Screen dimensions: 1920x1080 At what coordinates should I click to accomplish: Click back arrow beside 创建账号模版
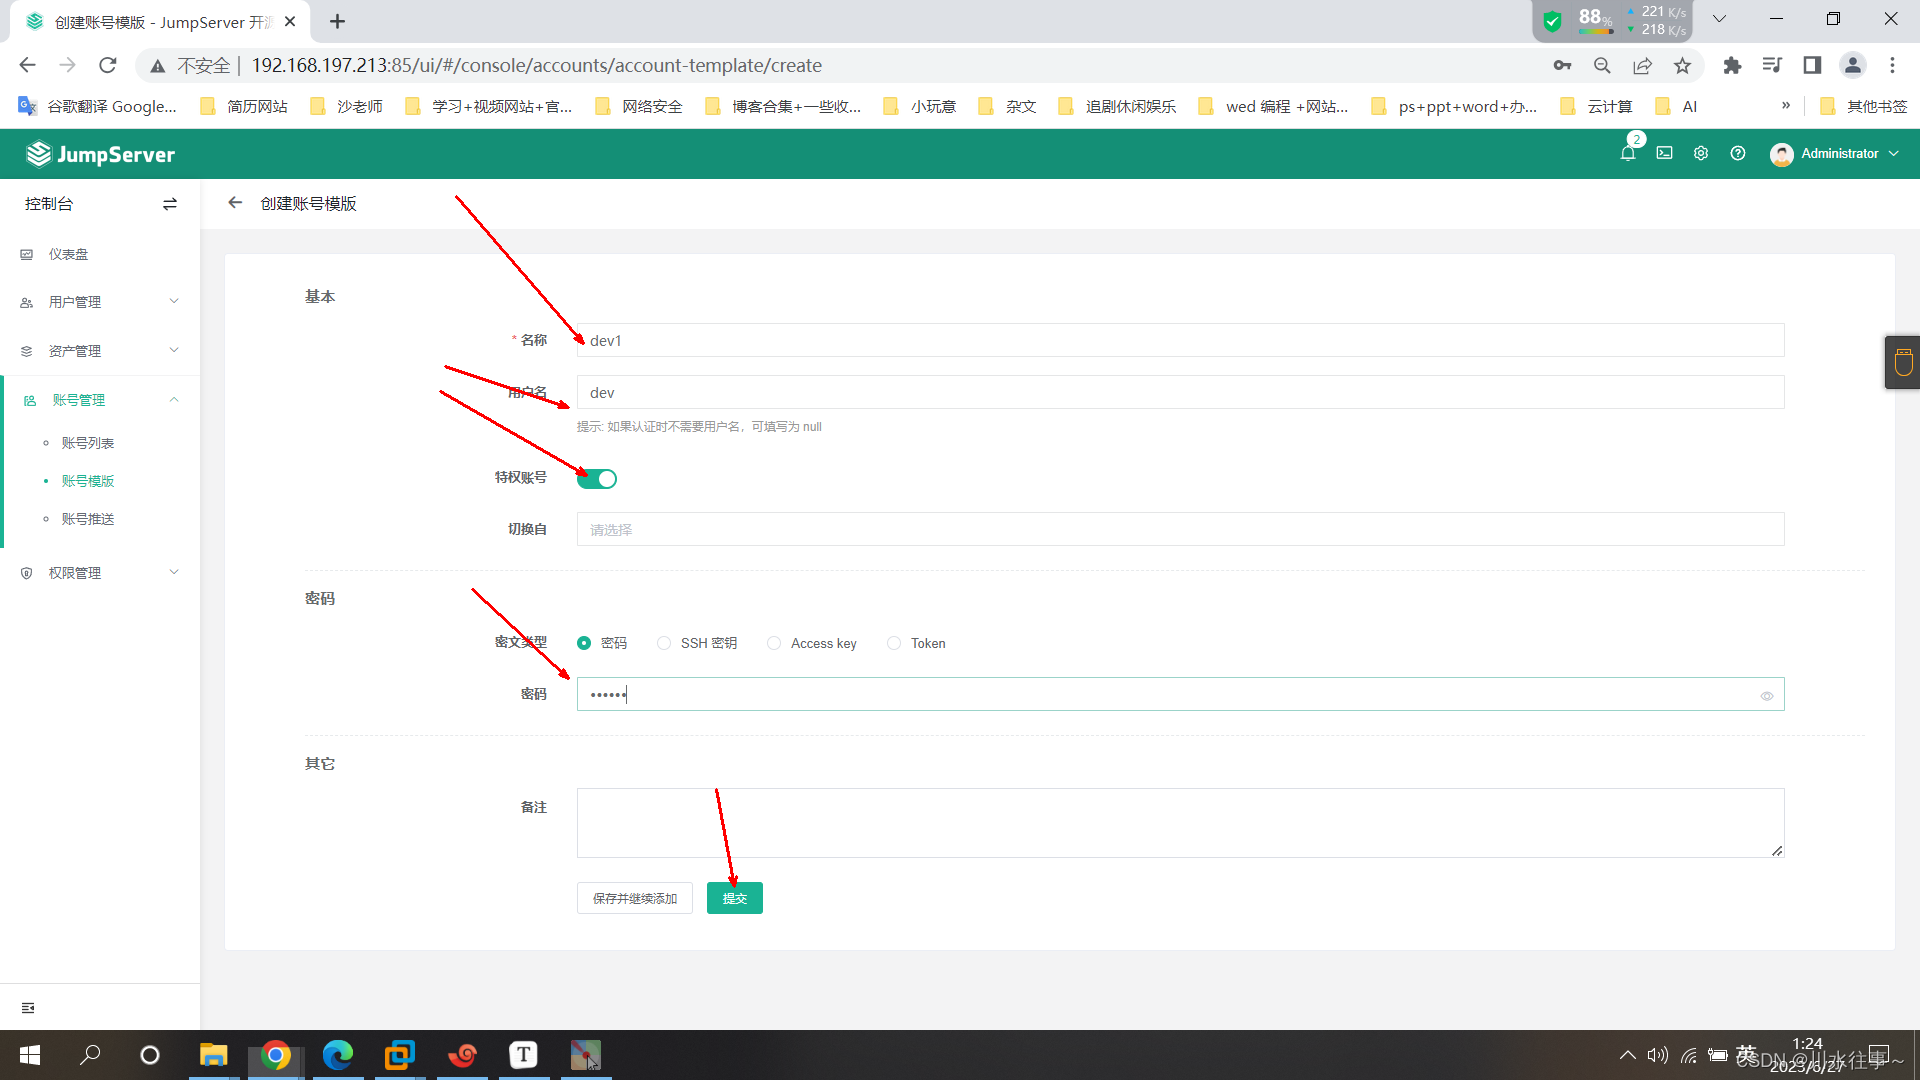(x=235, y=203)
